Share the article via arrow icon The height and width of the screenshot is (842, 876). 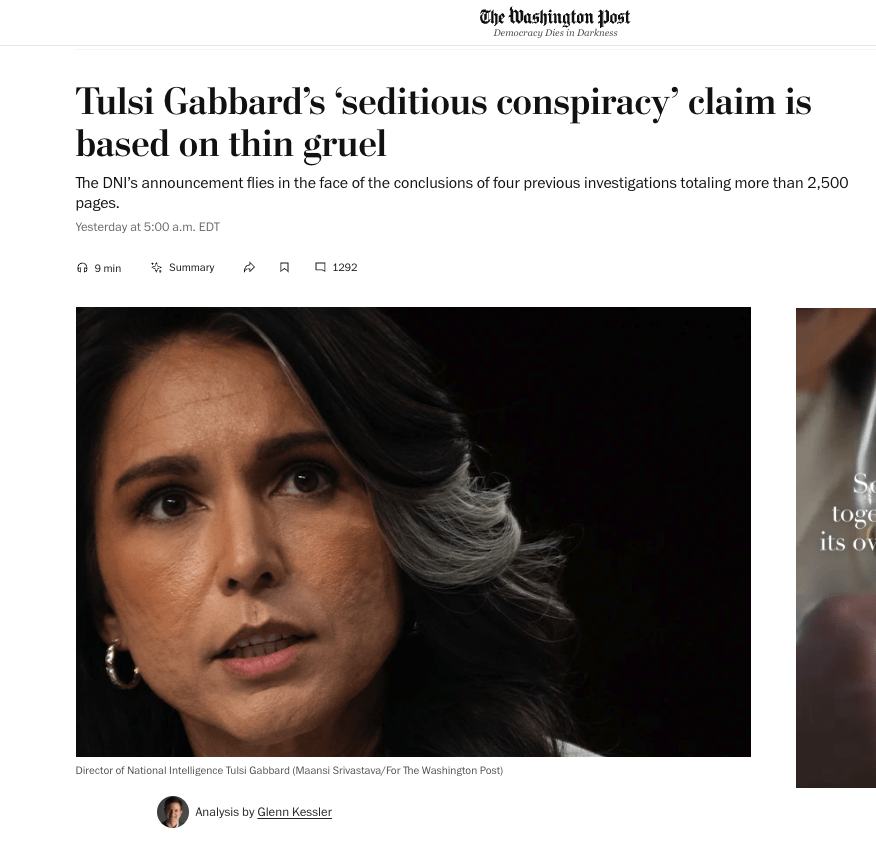249,268
